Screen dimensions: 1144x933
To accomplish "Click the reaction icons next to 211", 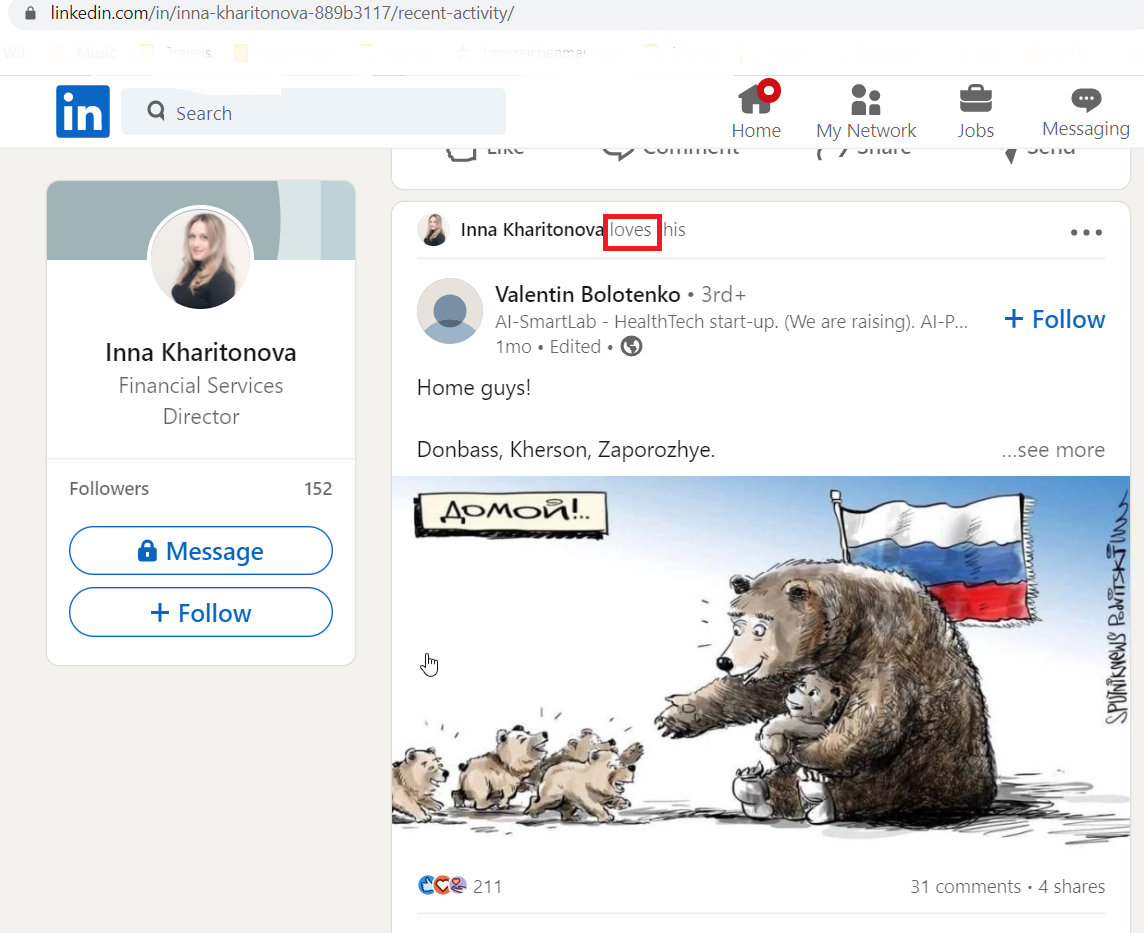I will coord(442,886).
